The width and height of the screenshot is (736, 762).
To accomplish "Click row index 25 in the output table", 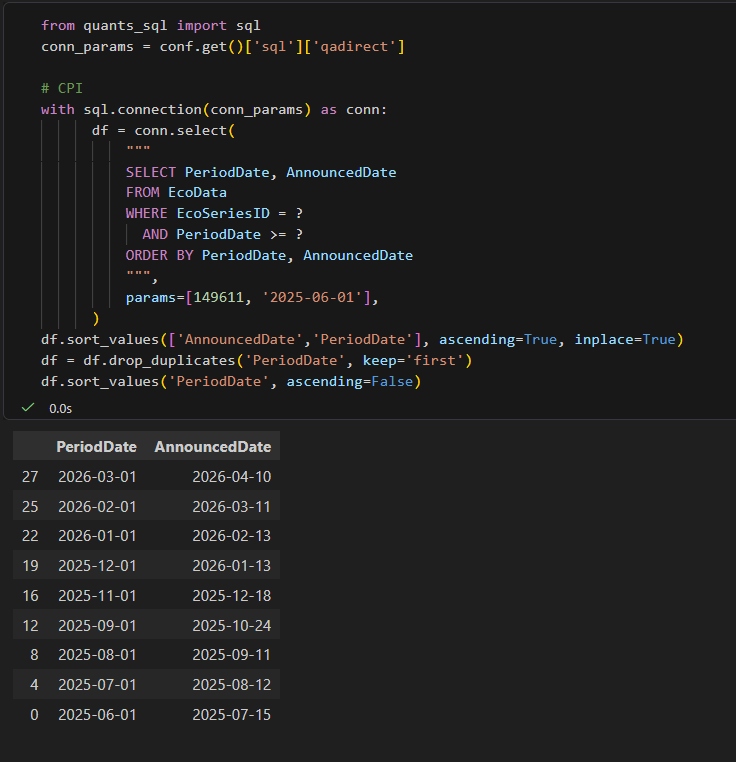I will pyautogui.click(x=30, y=506).
